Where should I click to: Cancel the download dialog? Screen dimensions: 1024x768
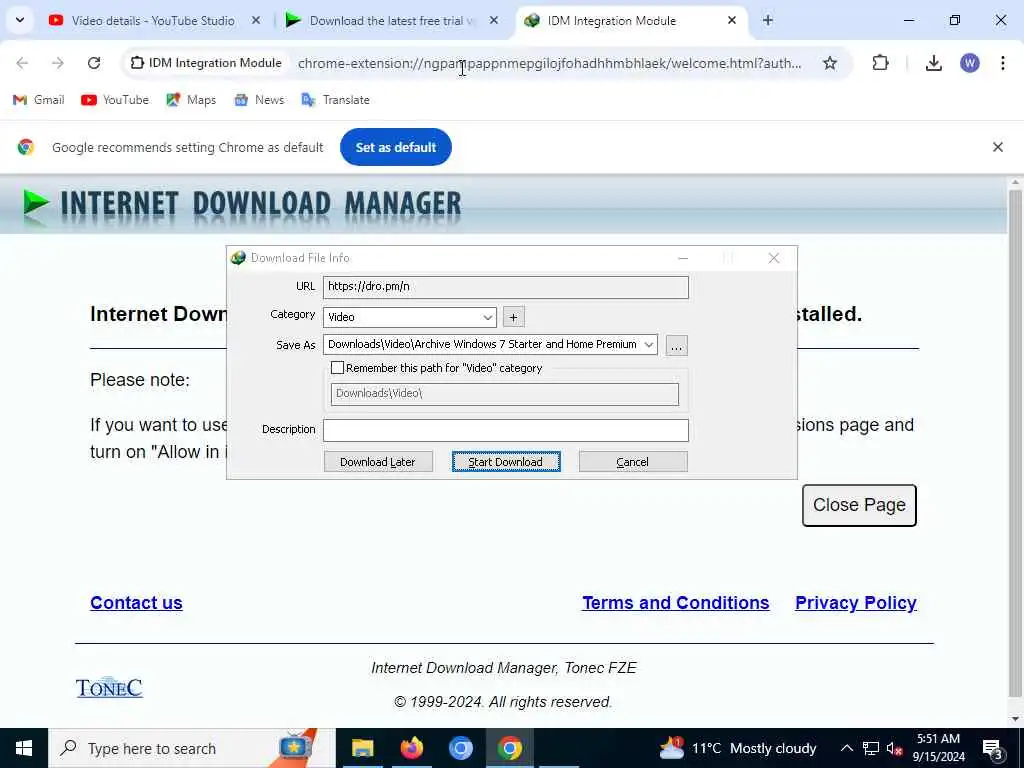[633, 462]
